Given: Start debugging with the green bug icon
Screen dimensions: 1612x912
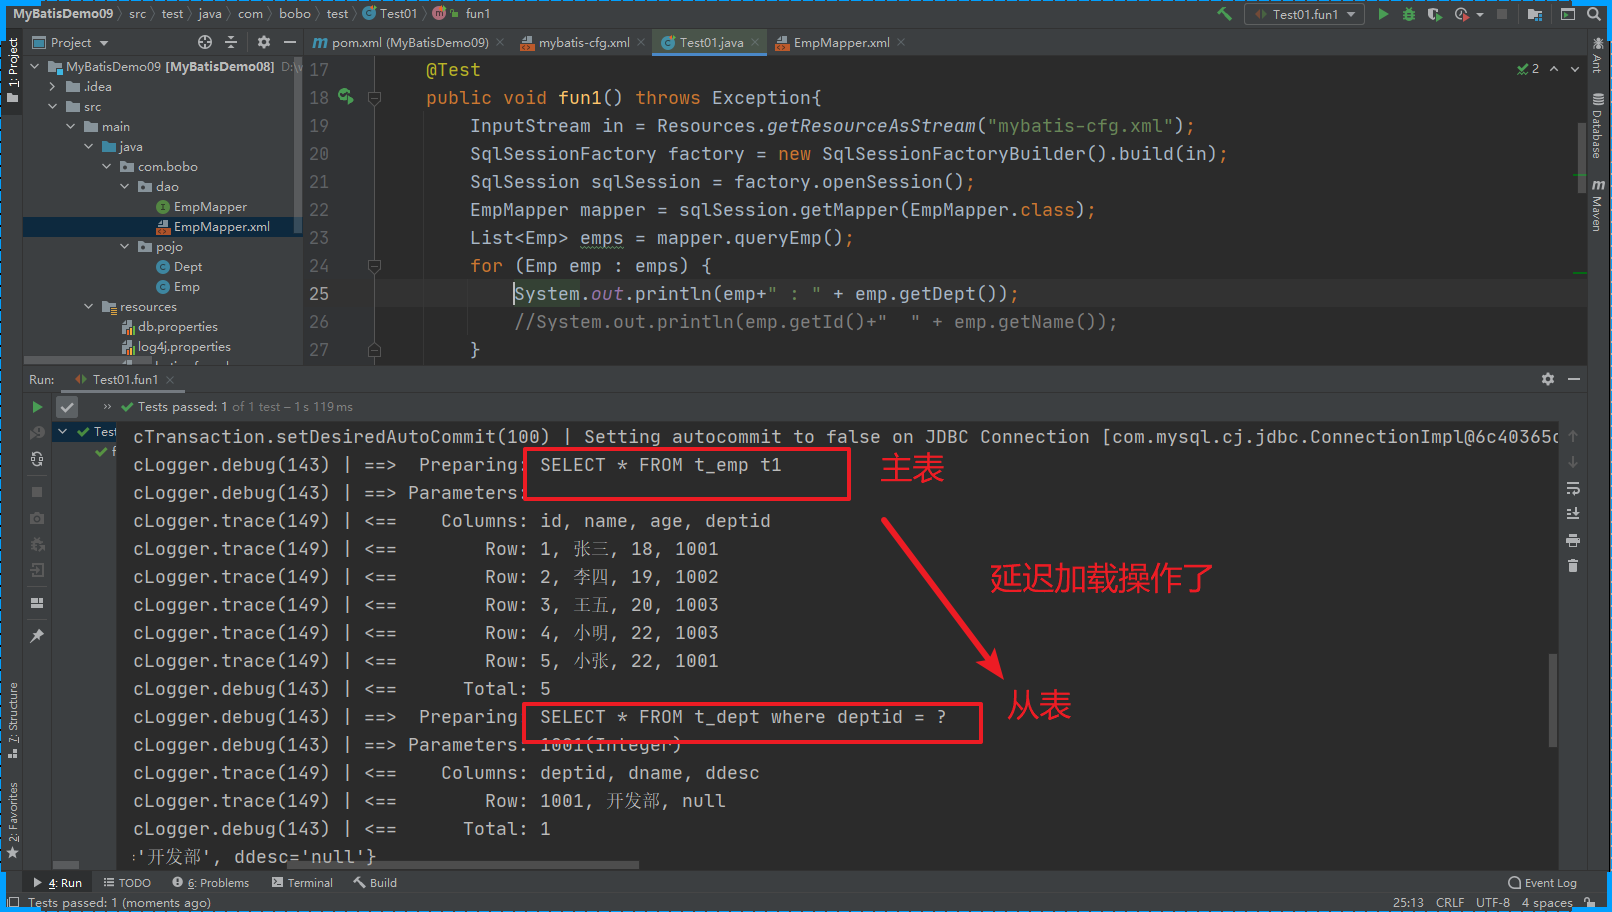Looking at the screenshot, I should (1408, 14).
